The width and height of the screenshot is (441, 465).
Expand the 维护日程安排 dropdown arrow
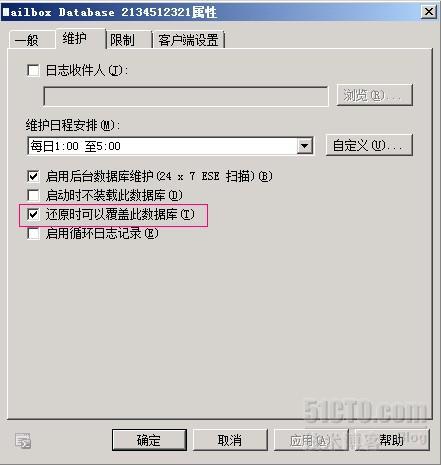tap(305, 146)
